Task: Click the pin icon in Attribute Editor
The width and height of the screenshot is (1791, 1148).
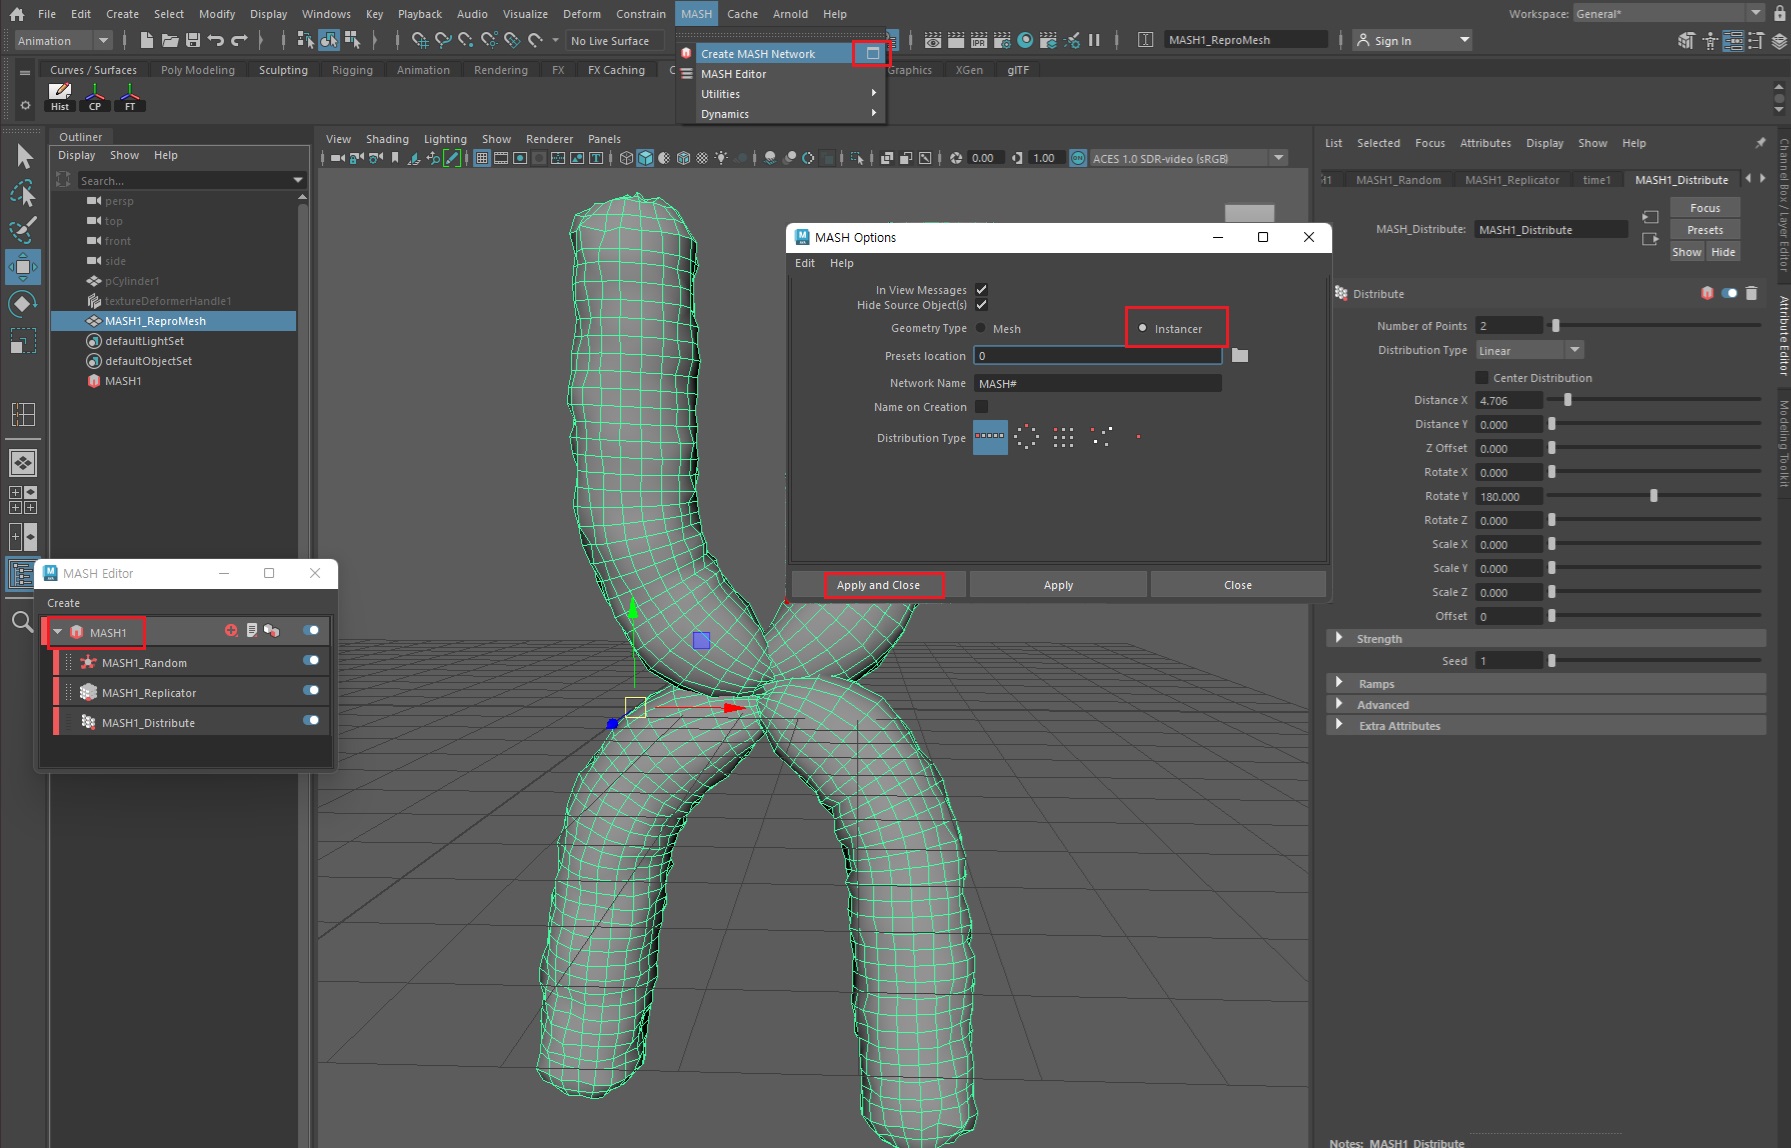Action: [x=1761, y=143]
